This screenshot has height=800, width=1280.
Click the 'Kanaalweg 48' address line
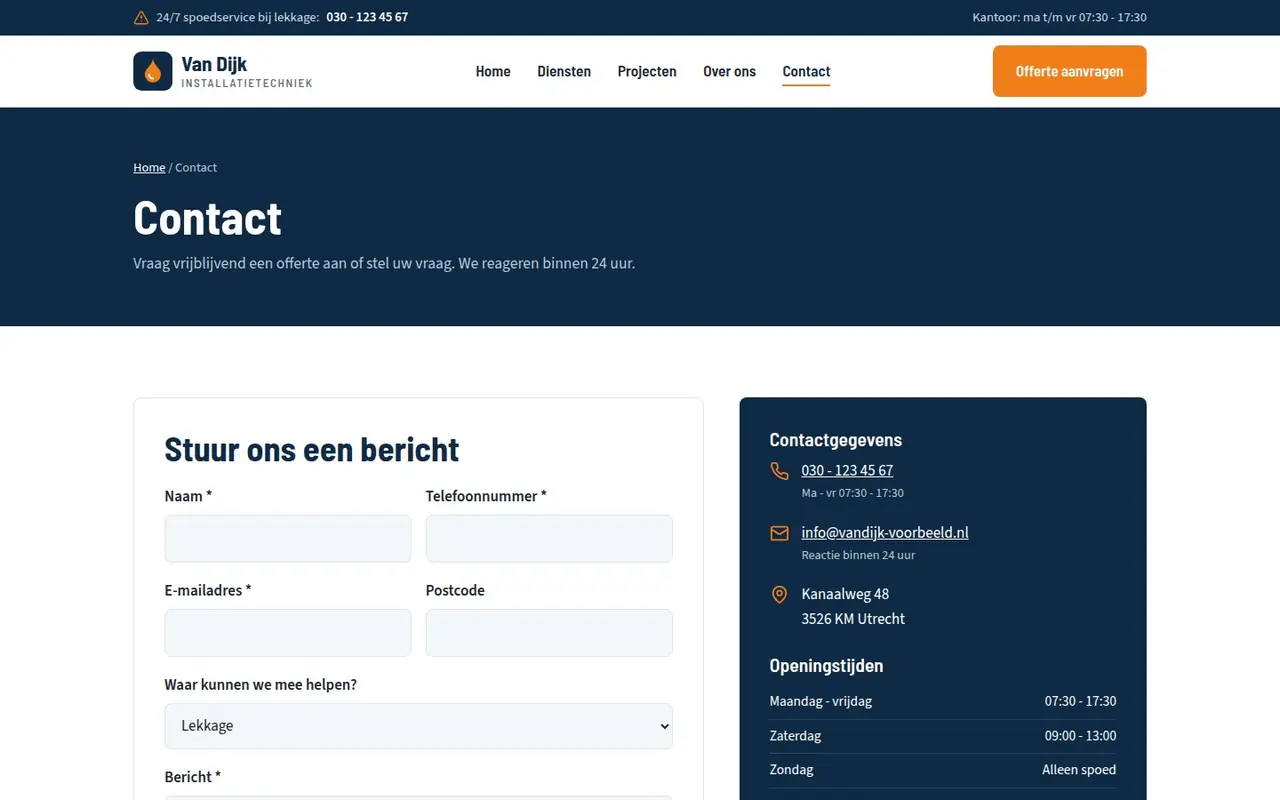point(845,595)
